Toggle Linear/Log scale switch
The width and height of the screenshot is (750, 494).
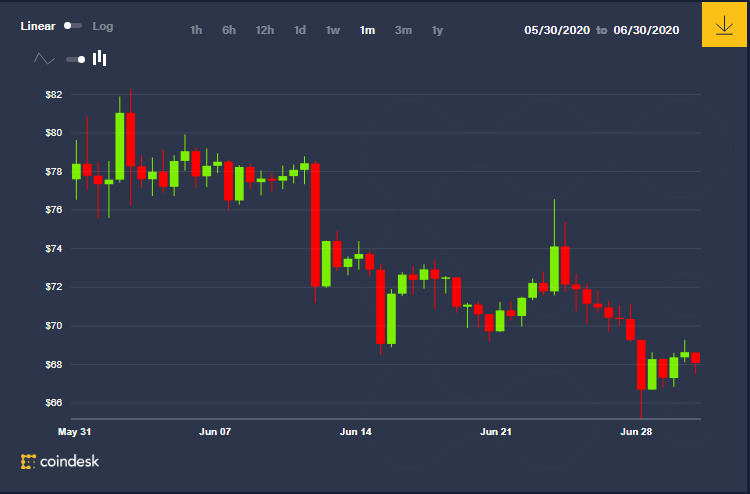73,26
